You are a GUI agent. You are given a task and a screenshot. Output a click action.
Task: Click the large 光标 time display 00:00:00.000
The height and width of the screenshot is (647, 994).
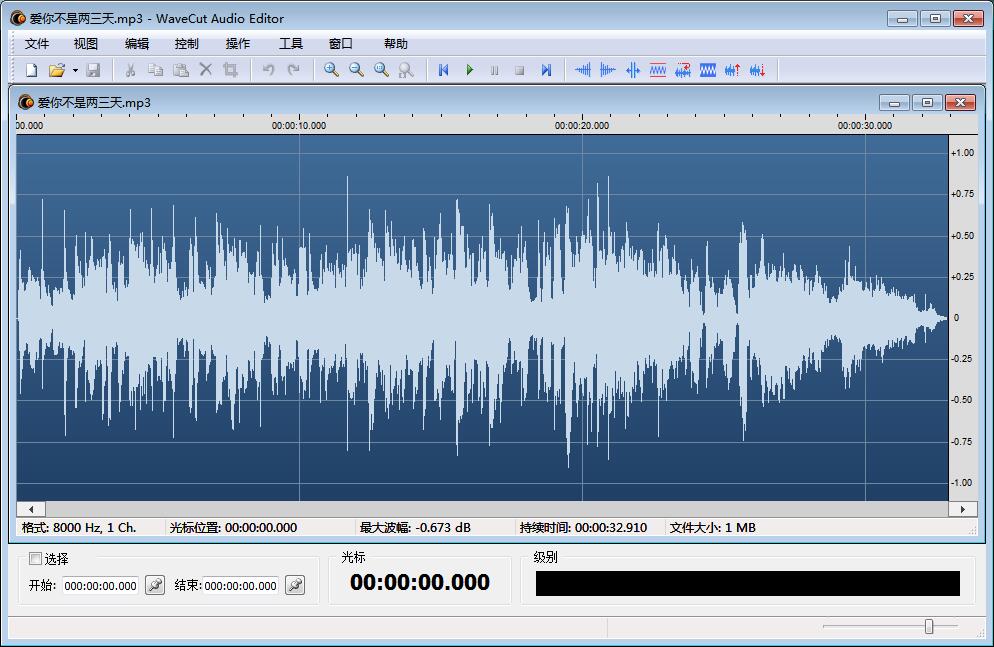pos(420,582)
